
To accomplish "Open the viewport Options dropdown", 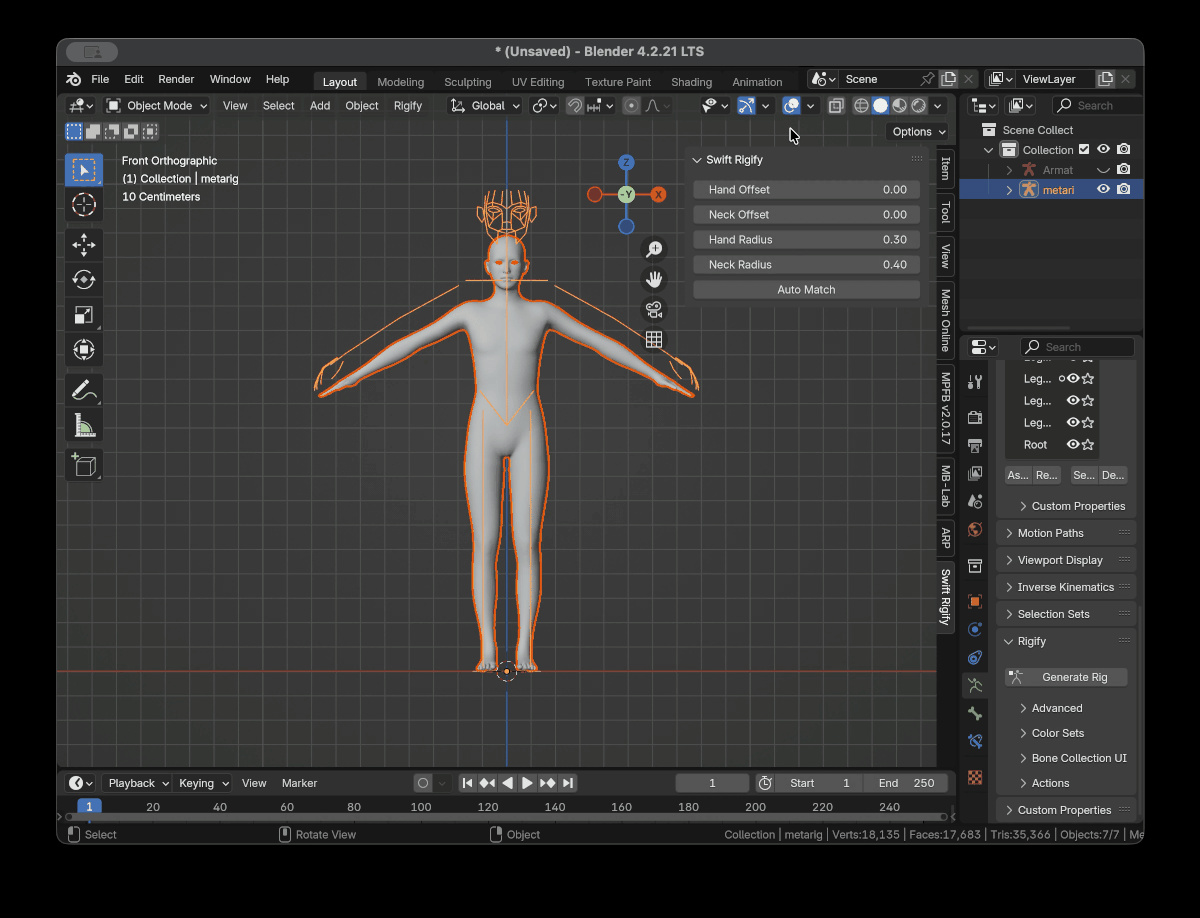I will pos(918,132).
